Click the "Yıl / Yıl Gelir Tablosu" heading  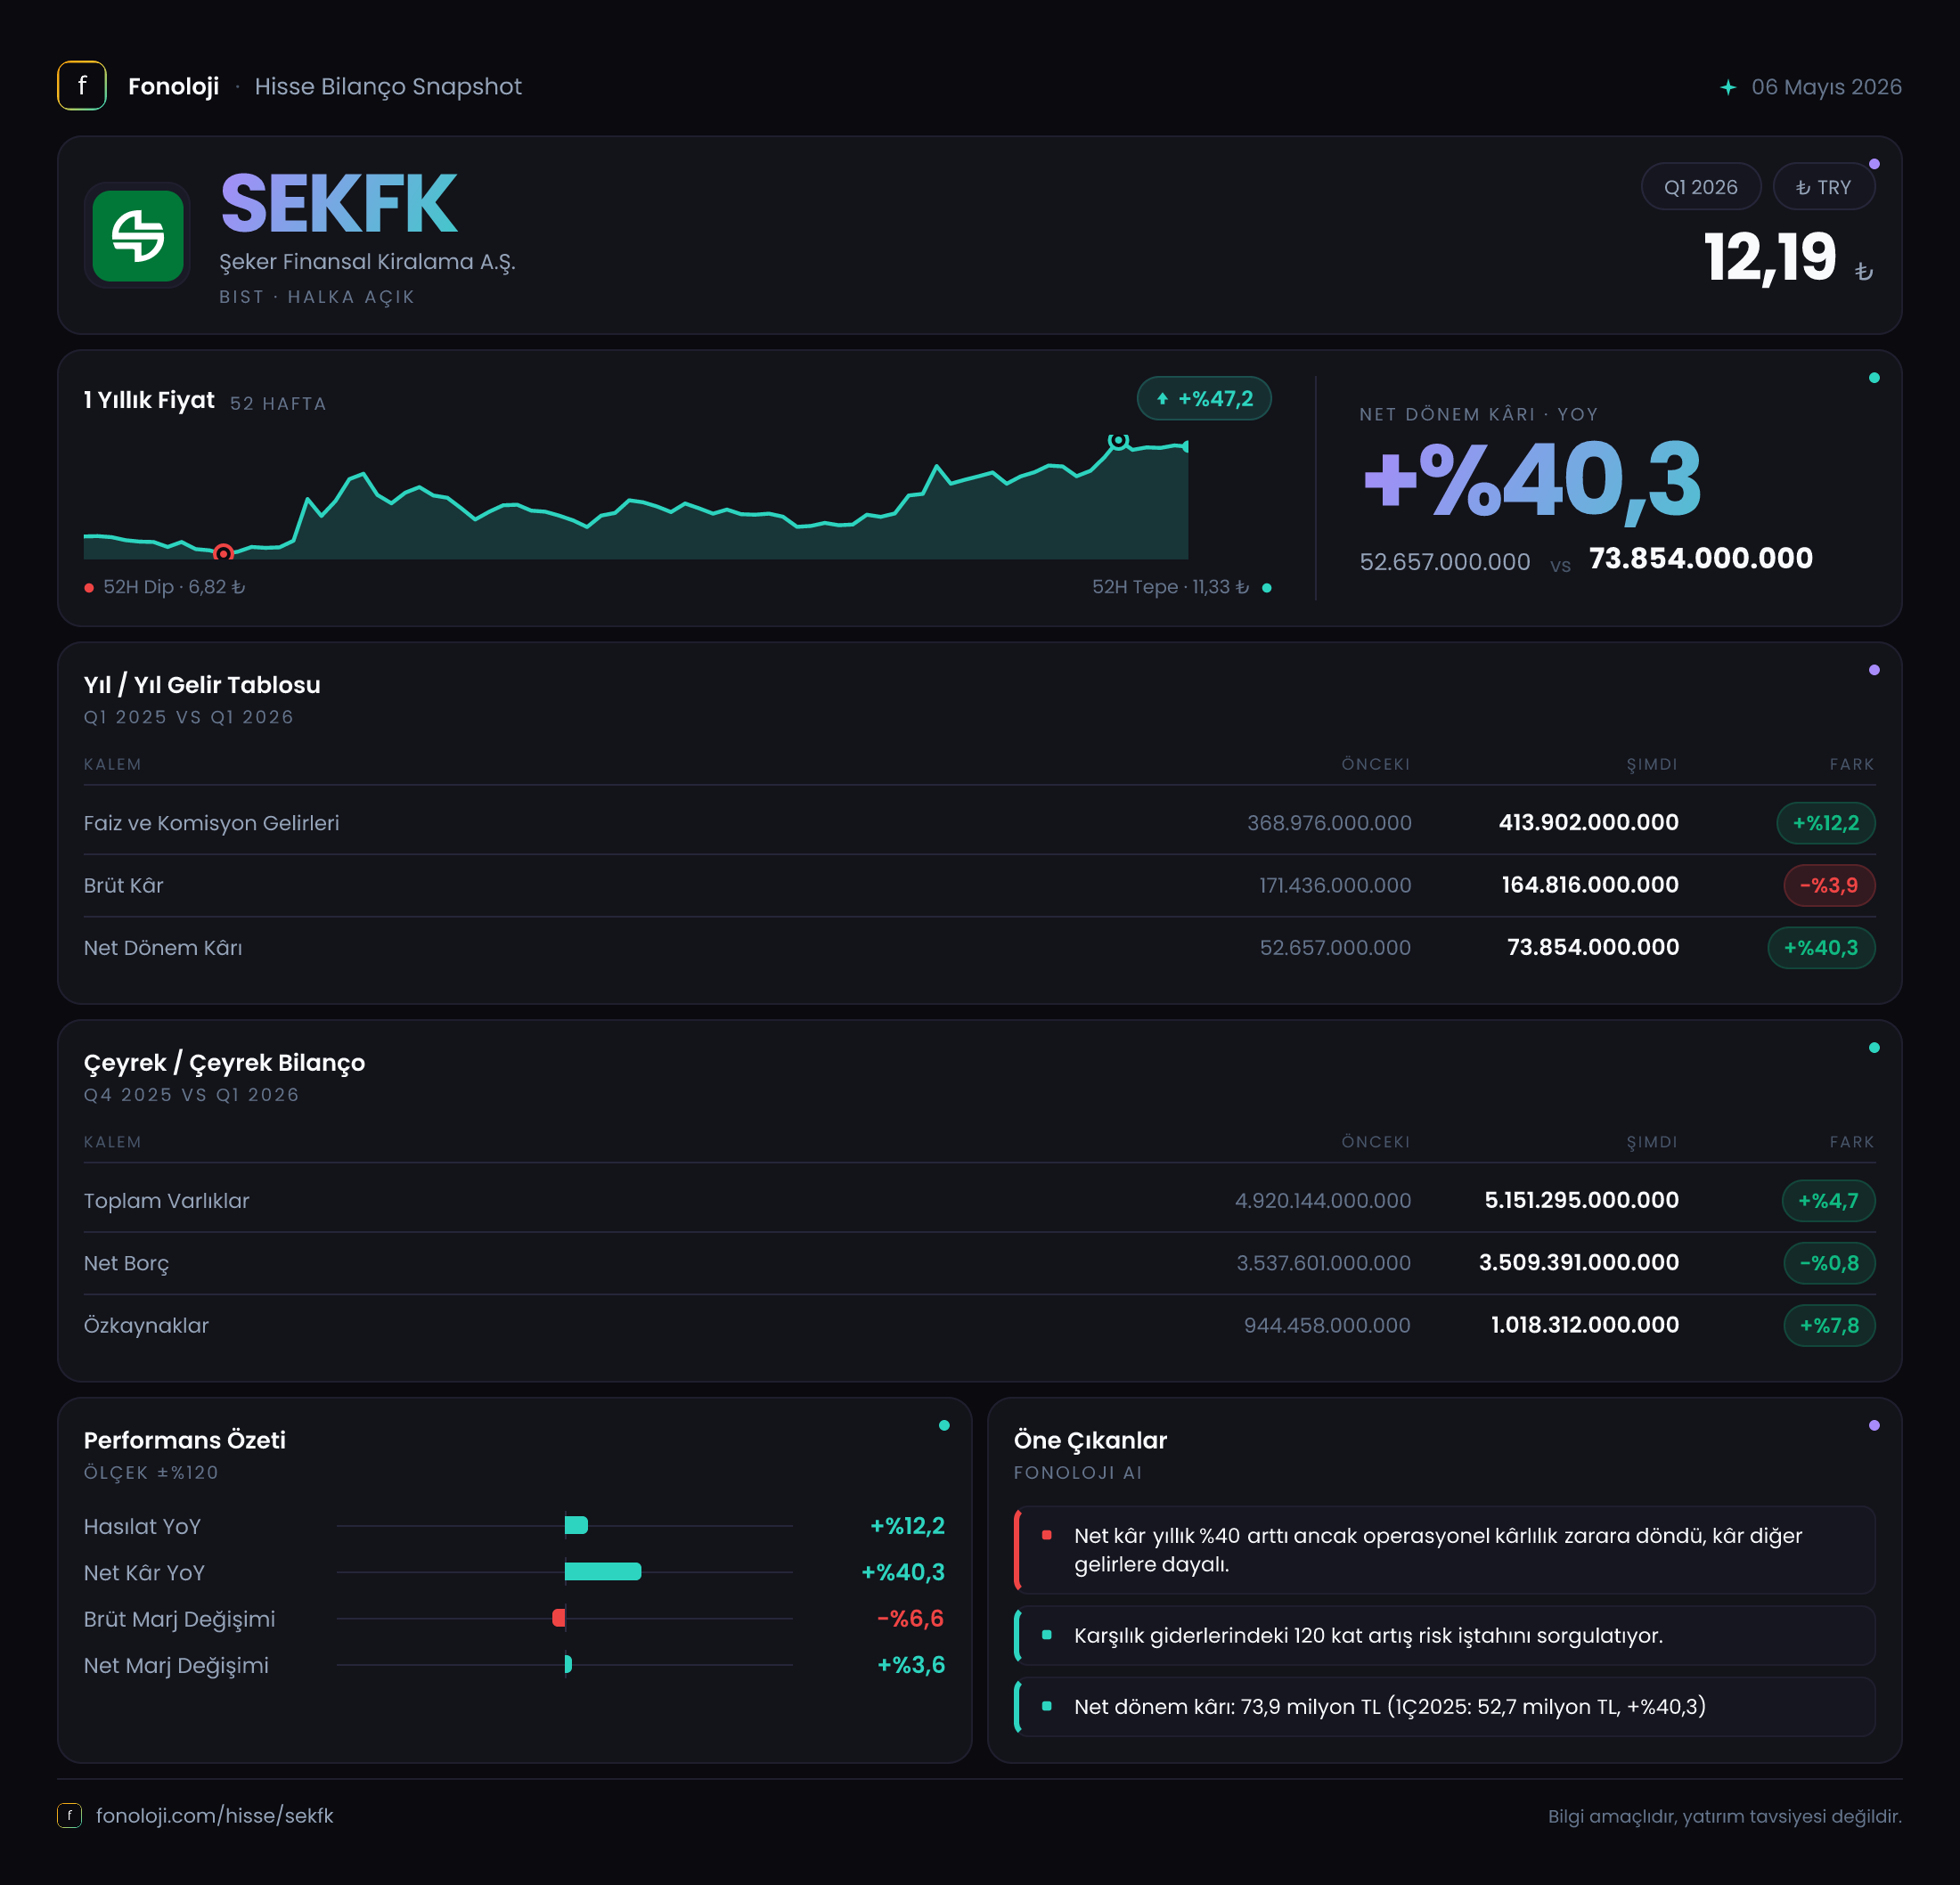click(x=202, y=685)
